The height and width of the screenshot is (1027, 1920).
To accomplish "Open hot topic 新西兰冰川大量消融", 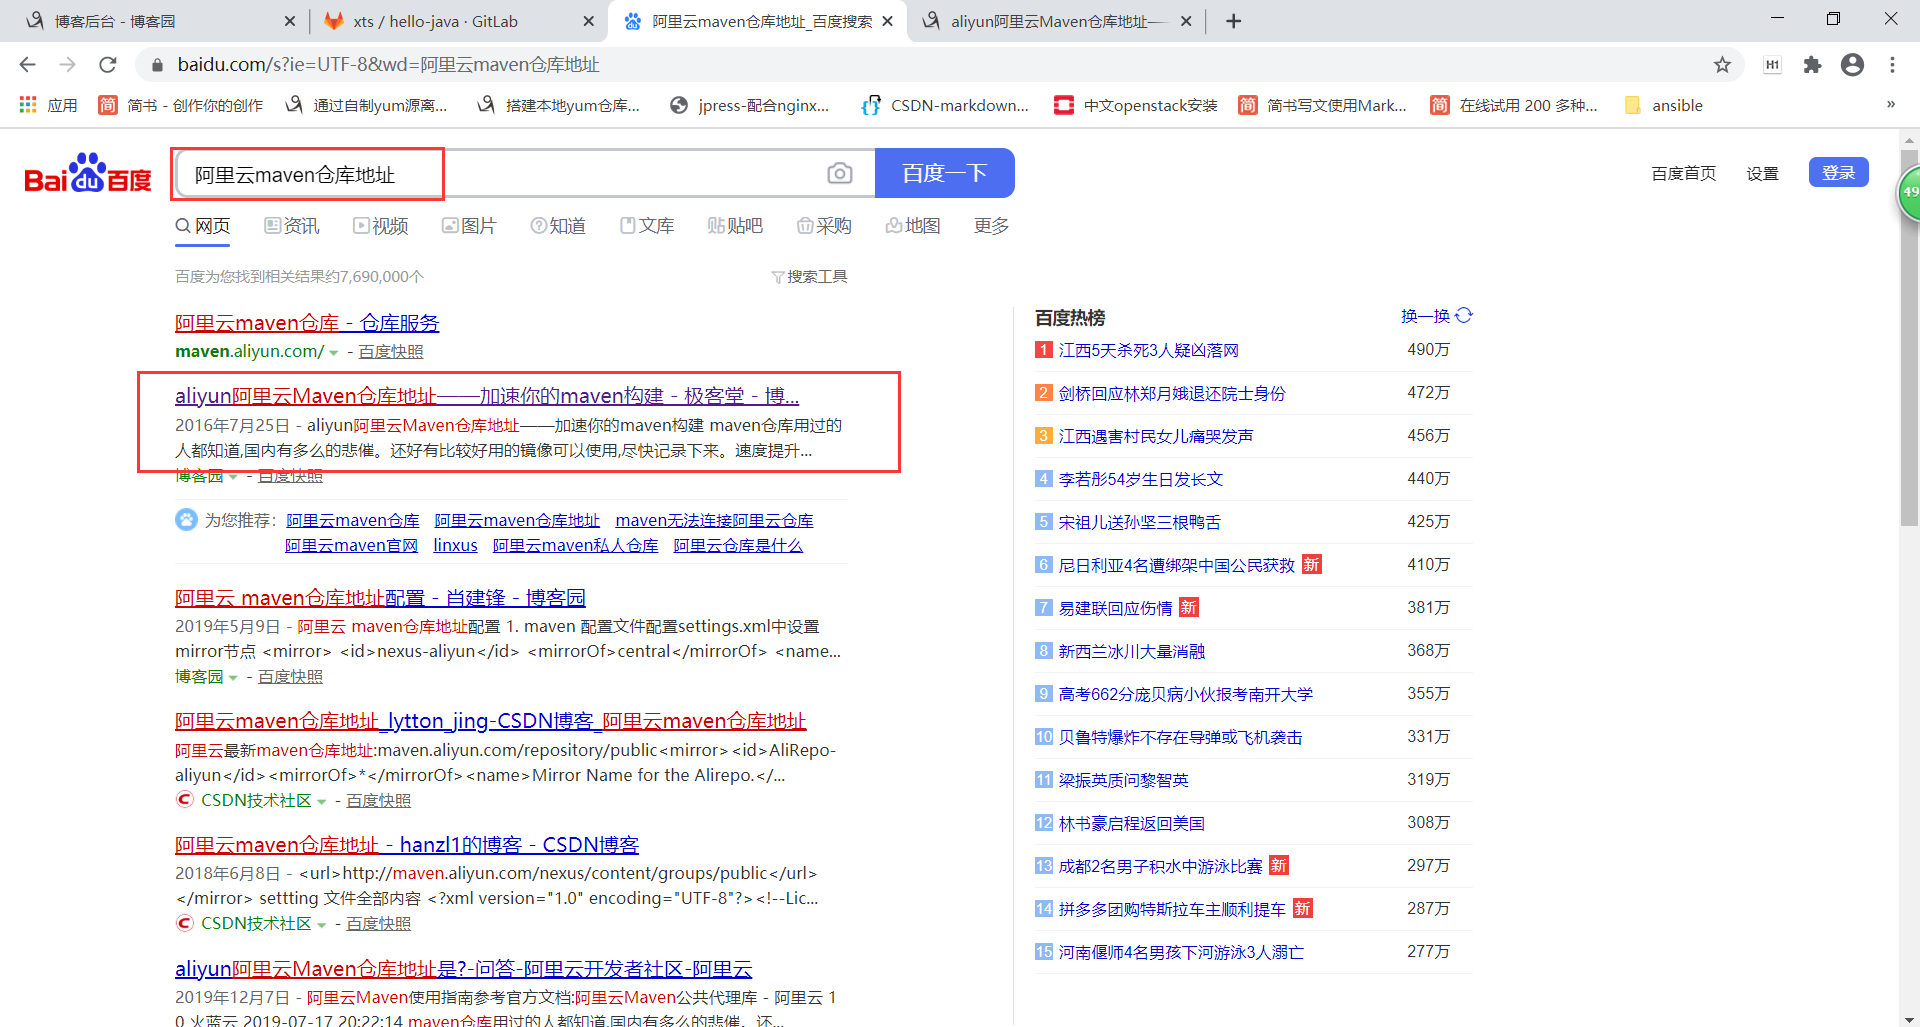I will tap(1131, 651).
